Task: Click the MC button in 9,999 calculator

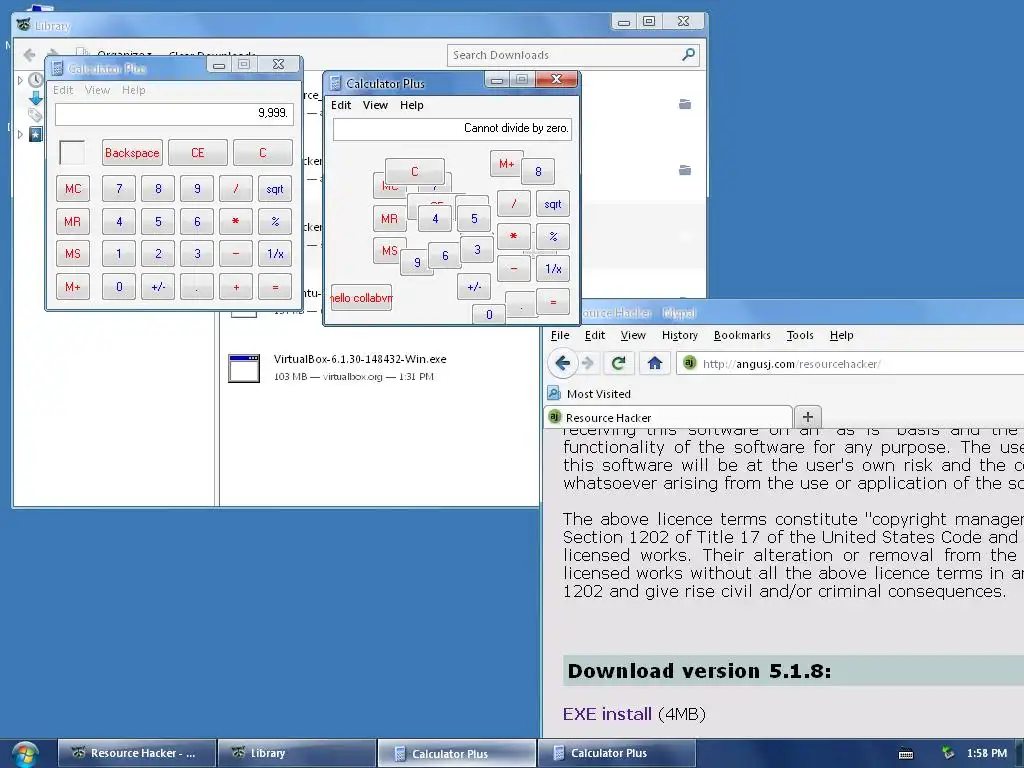Action: [72, 189]
